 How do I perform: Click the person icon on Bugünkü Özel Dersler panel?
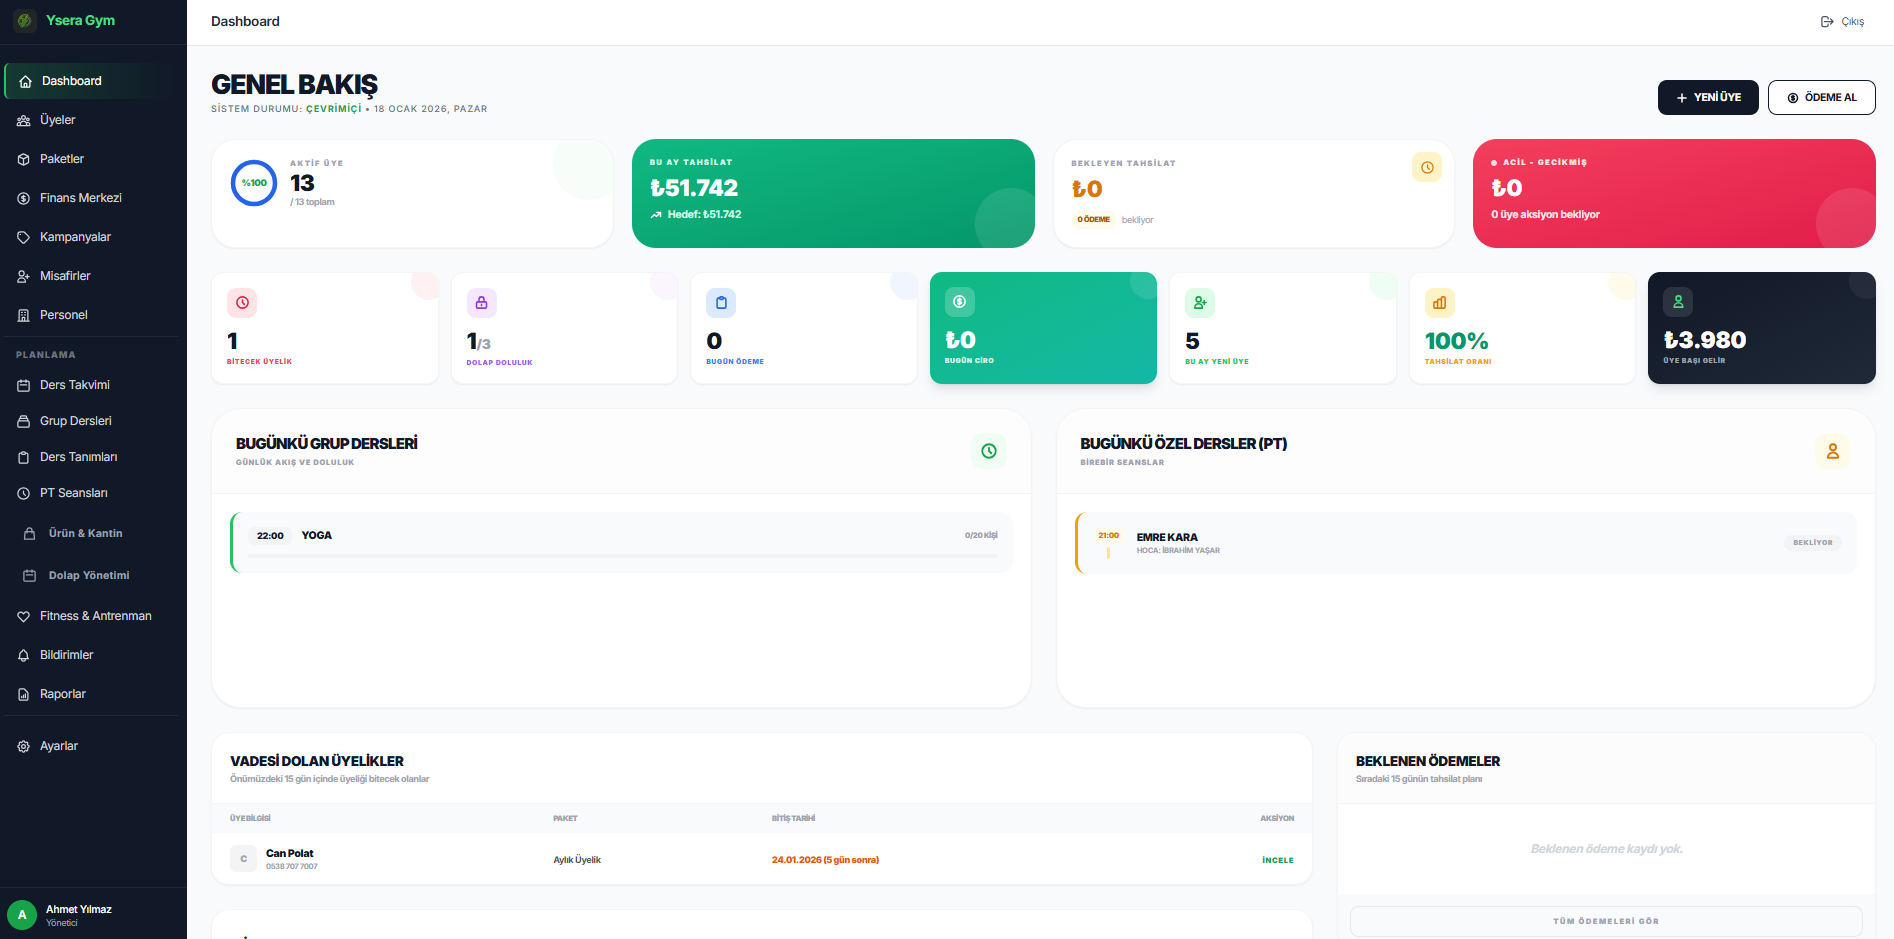pyautogui.click(x=1833, y=451)
